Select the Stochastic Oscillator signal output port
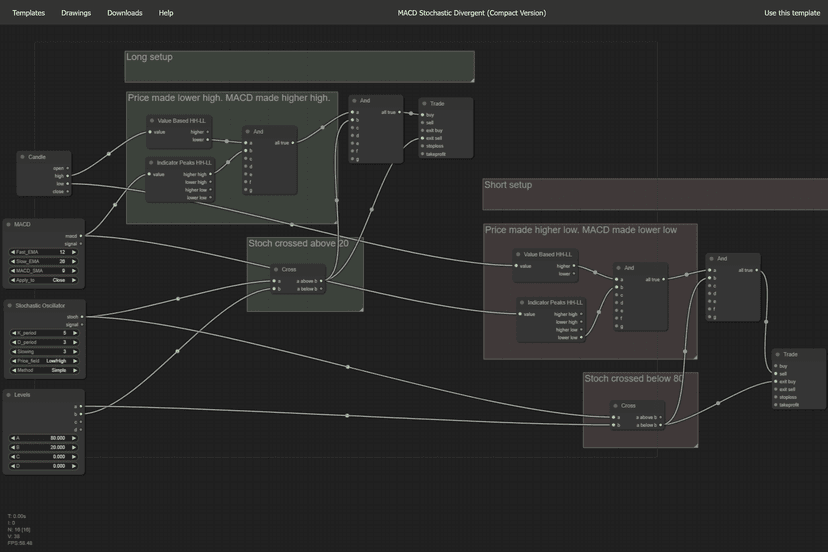Viewport: 828px width, 552px height. click(82, 325)
